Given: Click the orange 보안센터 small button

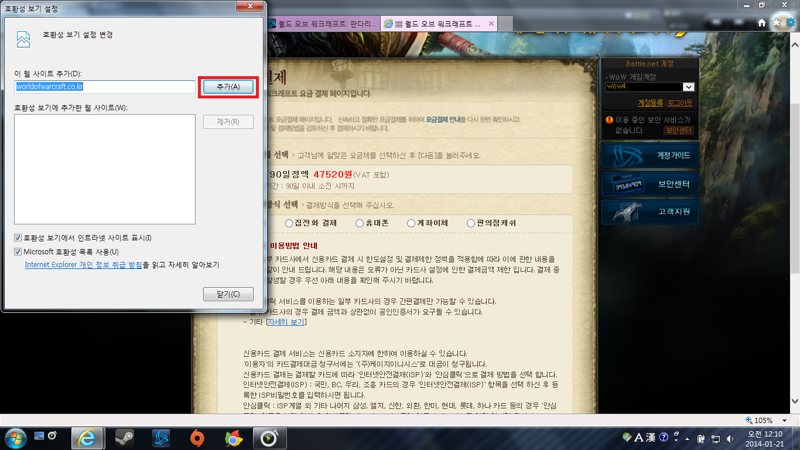Looking at the screenshot, I should tap(678, 130).
